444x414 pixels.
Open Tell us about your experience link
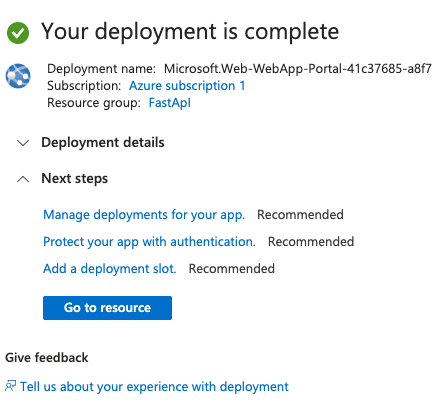154,387
